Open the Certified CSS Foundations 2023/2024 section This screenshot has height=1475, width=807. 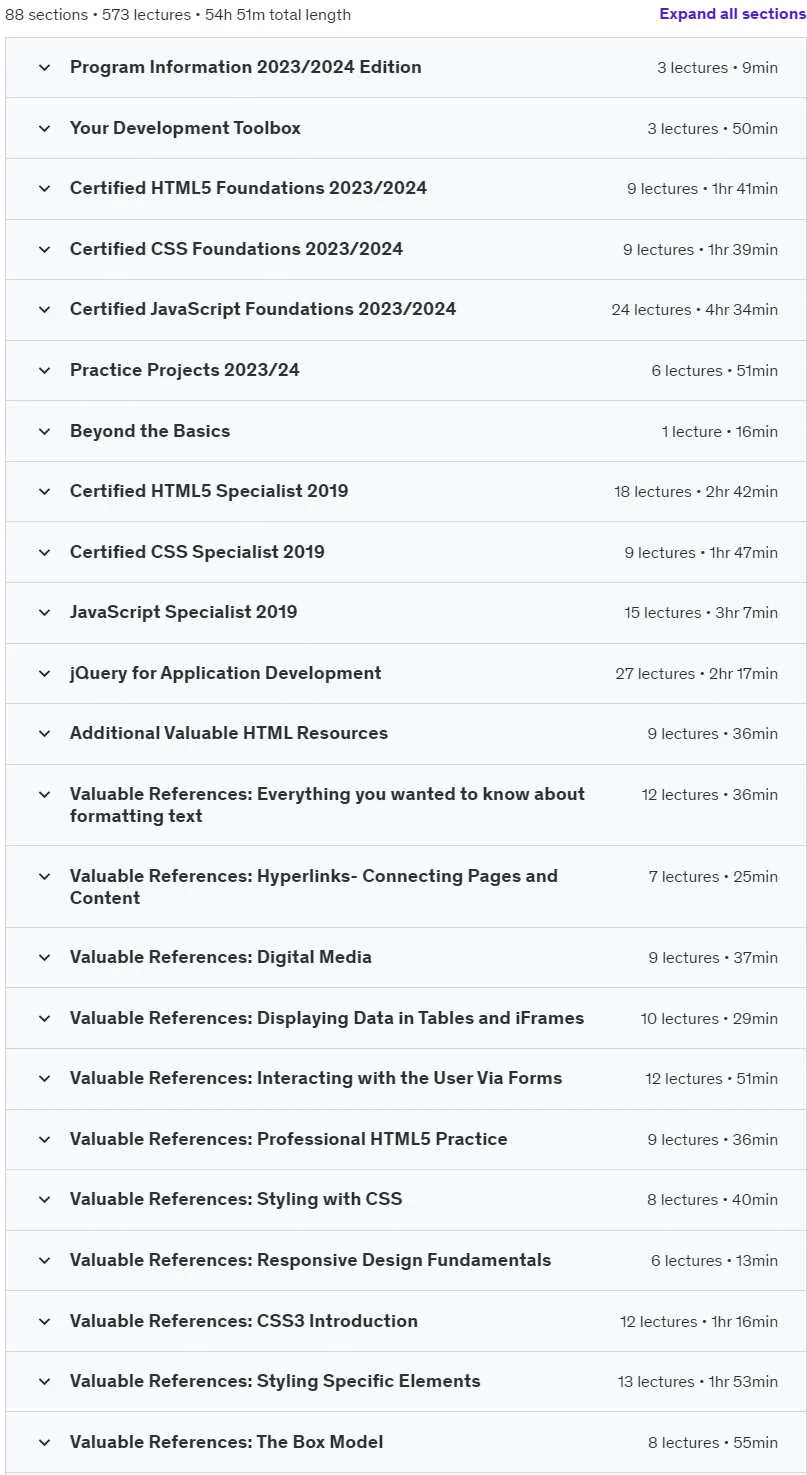(x=405, y=249)
